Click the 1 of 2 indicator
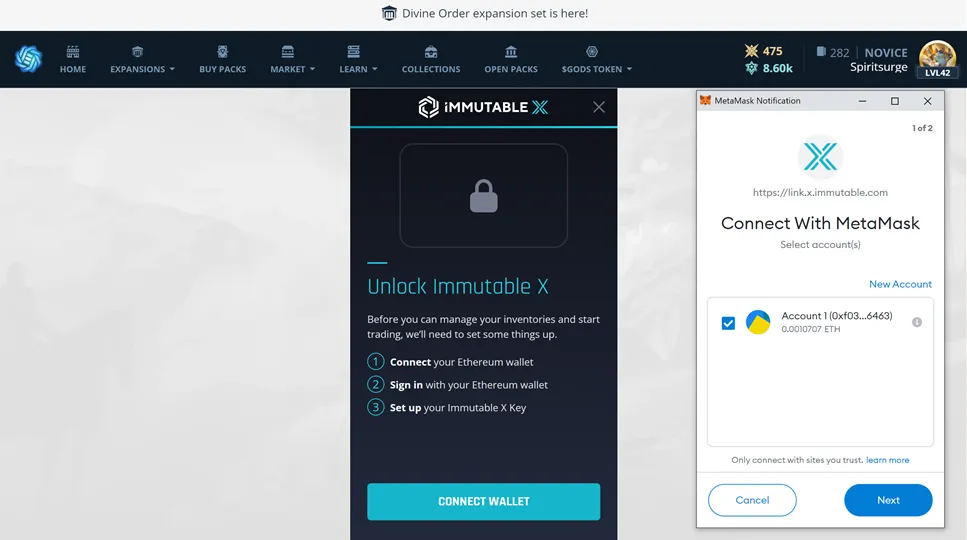This screenshot has height=540, width=967. click(923, 128)
